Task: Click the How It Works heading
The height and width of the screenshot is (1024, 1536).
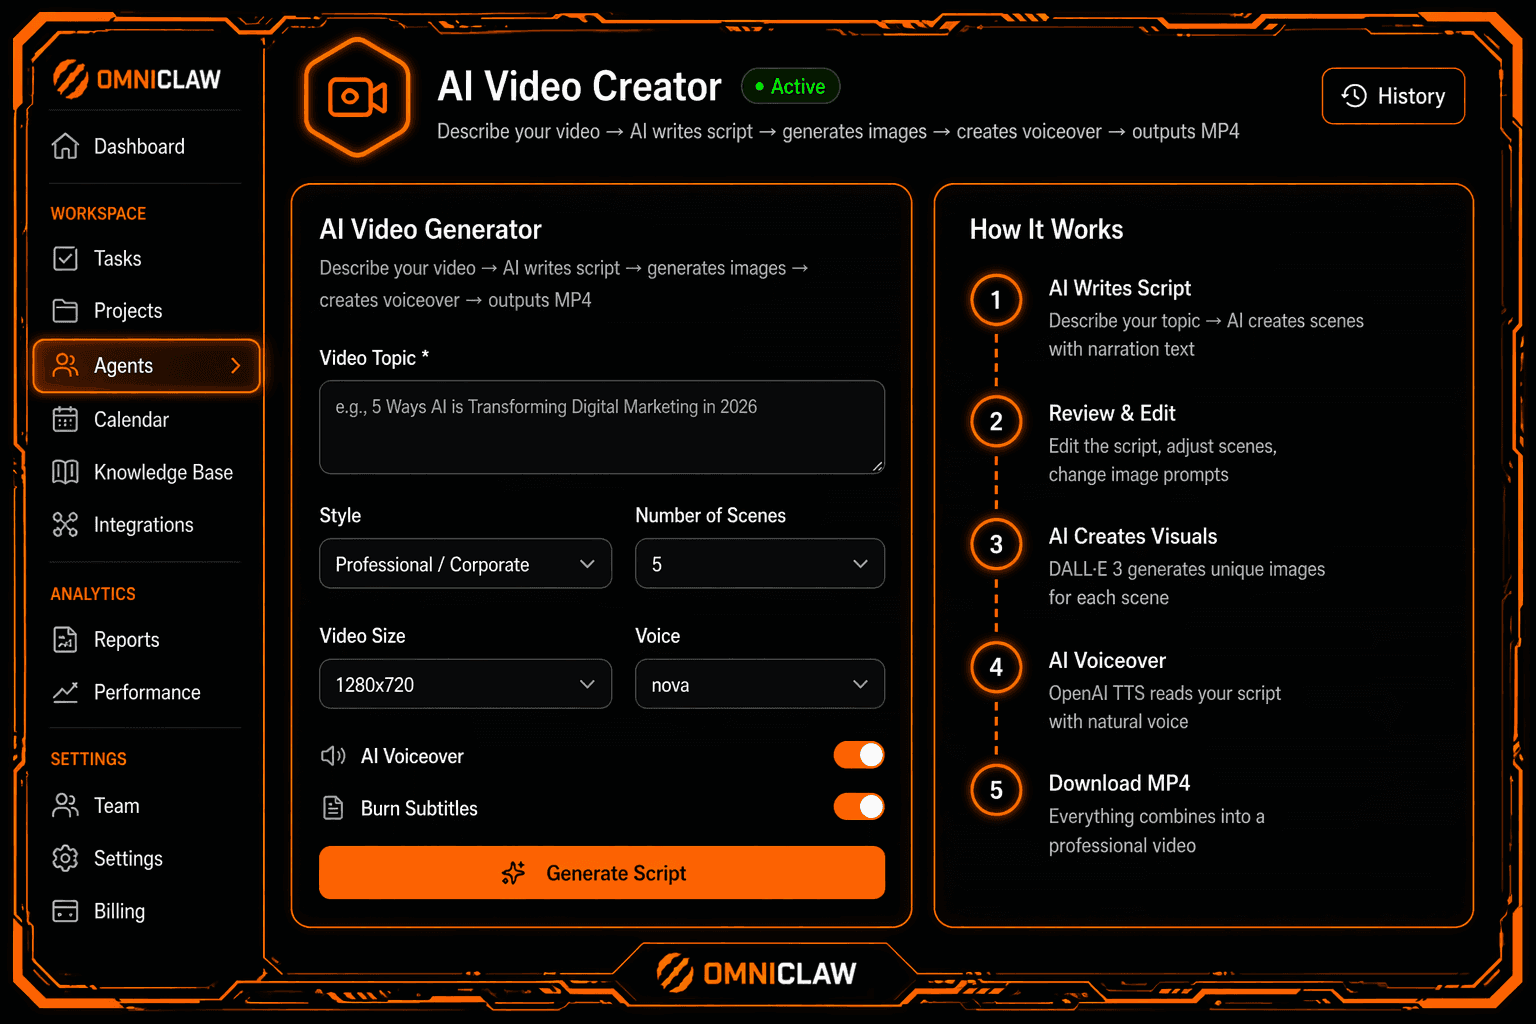Action: [x=1046, y=230]
